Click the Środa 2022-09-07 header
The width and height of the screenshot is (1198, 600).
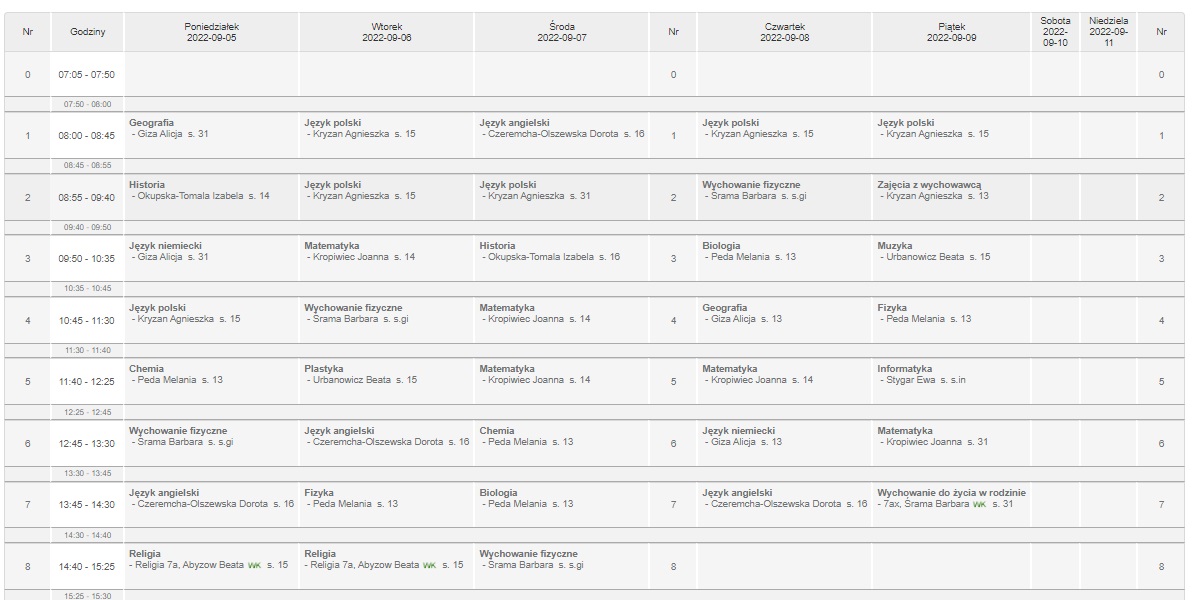[x=562, y=32]
